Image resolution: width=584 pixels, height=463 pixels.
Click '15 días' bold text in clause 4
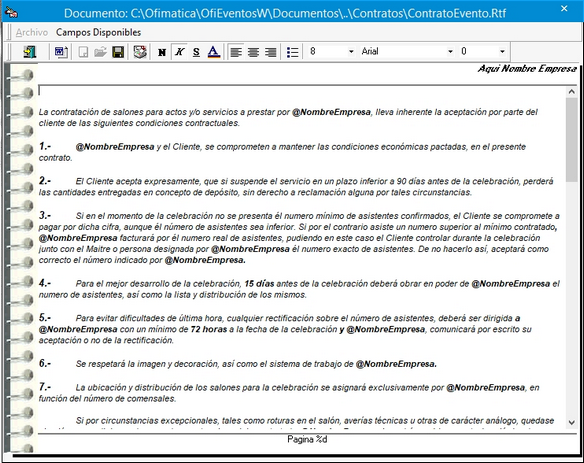click(259, 283)
